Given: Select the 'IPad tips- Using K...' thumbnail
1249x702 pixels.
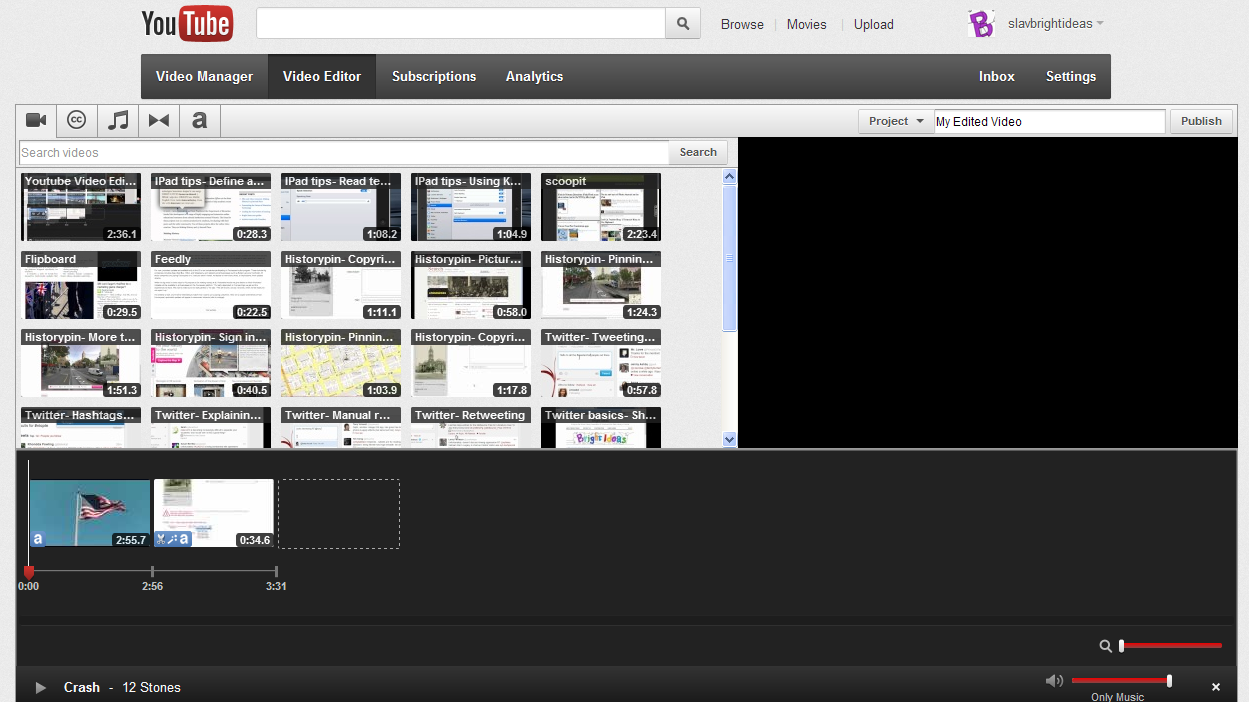Looking at the screenshot, I should [x=471, y=207].
